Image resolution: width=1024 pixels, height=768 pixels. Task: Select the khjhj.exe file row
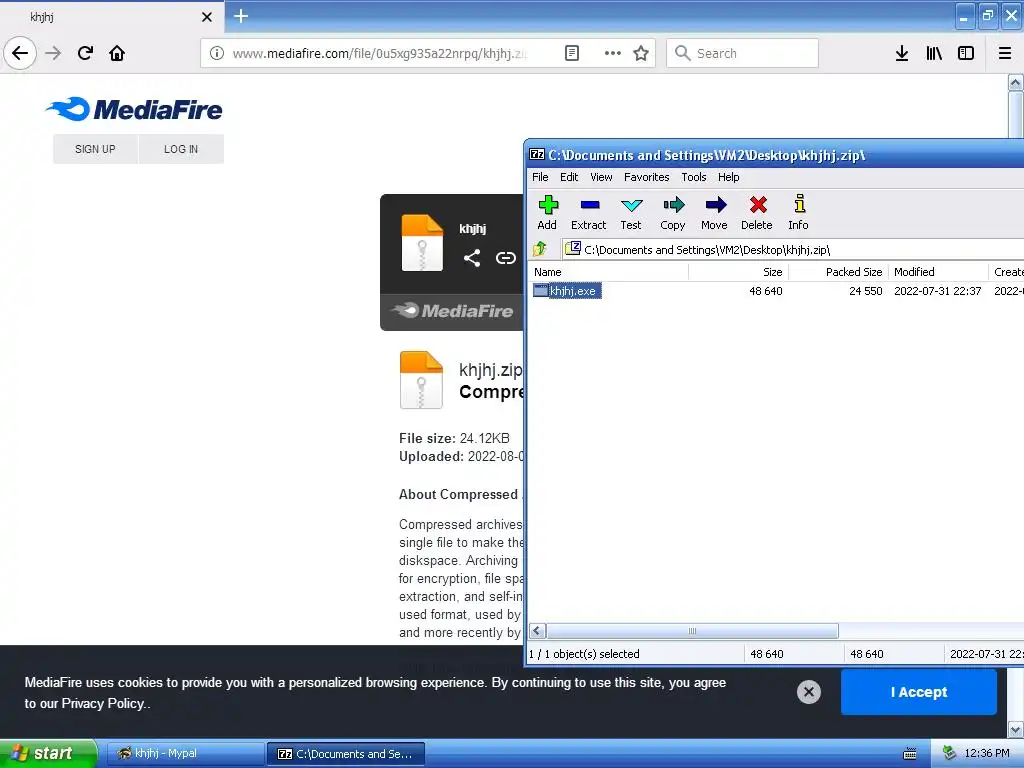pos(775,291)
